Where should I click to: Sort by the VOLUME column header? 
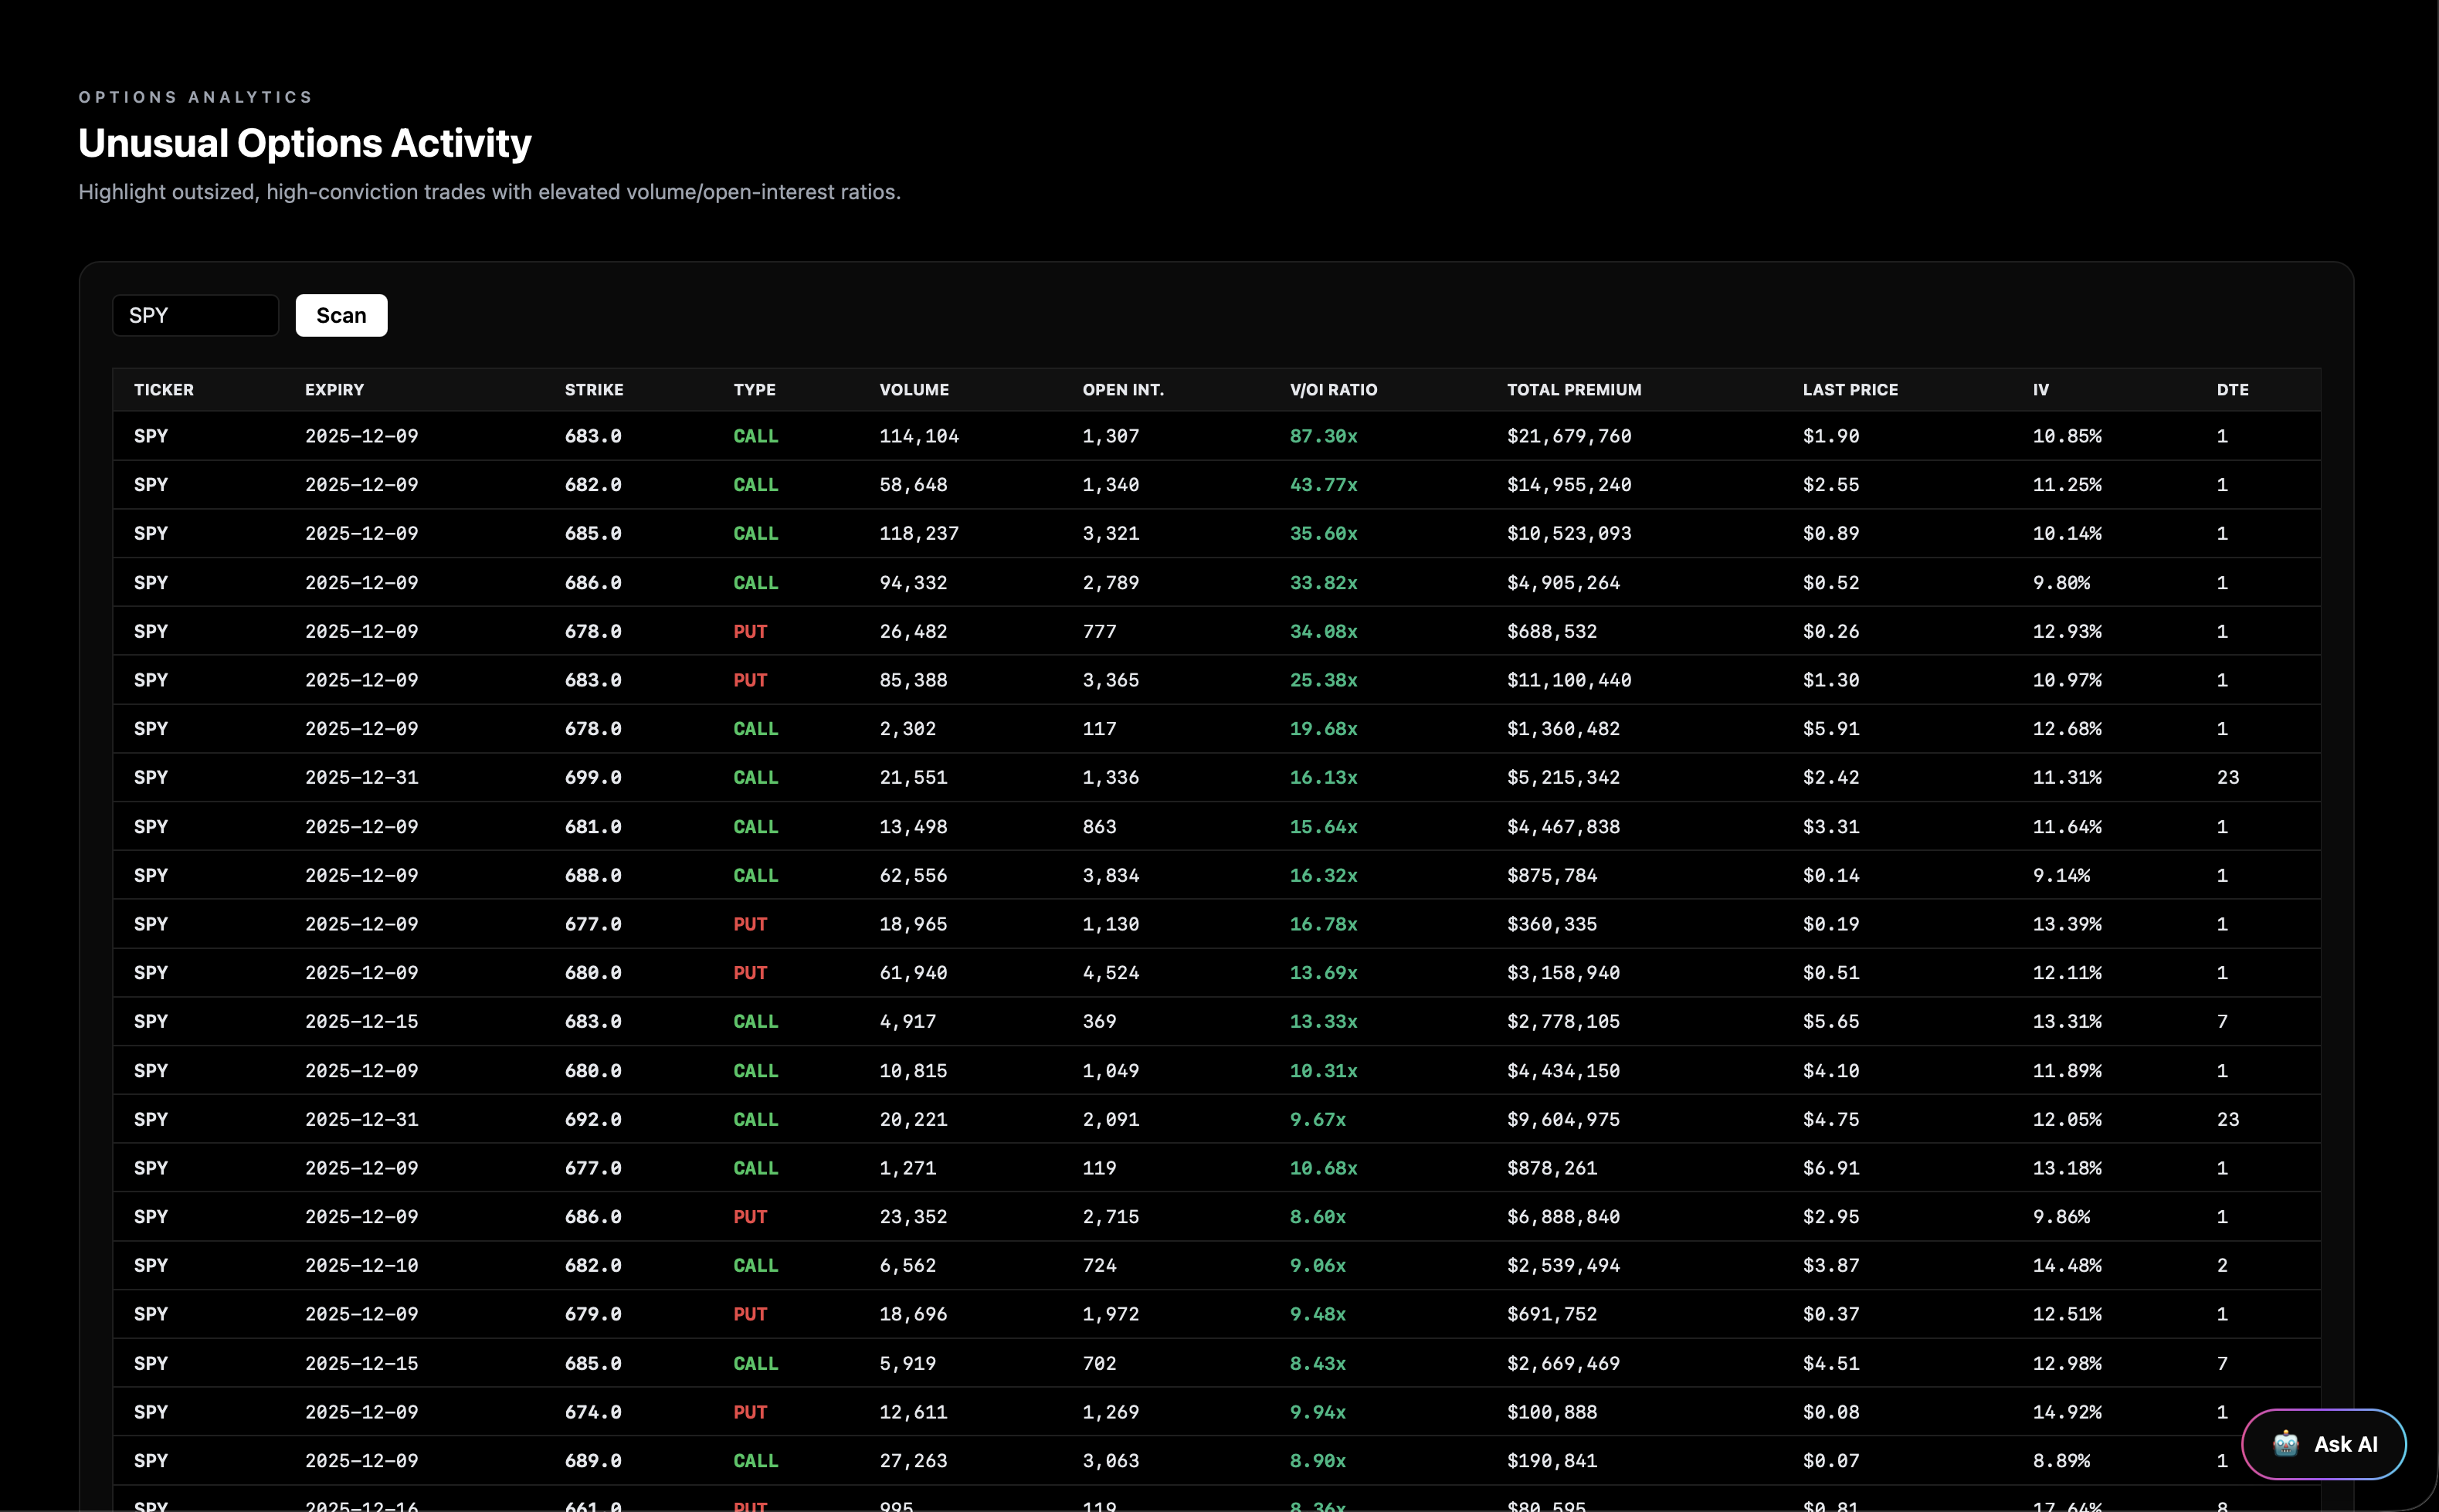click(914, 390)
